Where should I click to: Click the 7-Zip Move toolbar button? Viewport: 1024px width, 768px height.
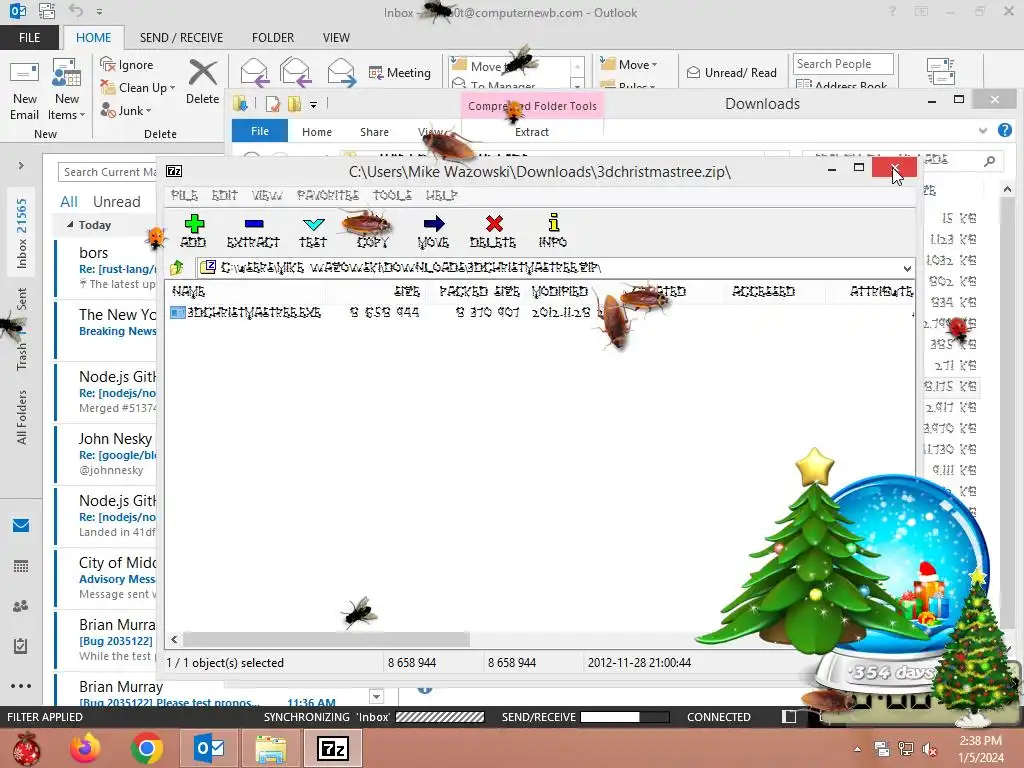tap(433, 231)
